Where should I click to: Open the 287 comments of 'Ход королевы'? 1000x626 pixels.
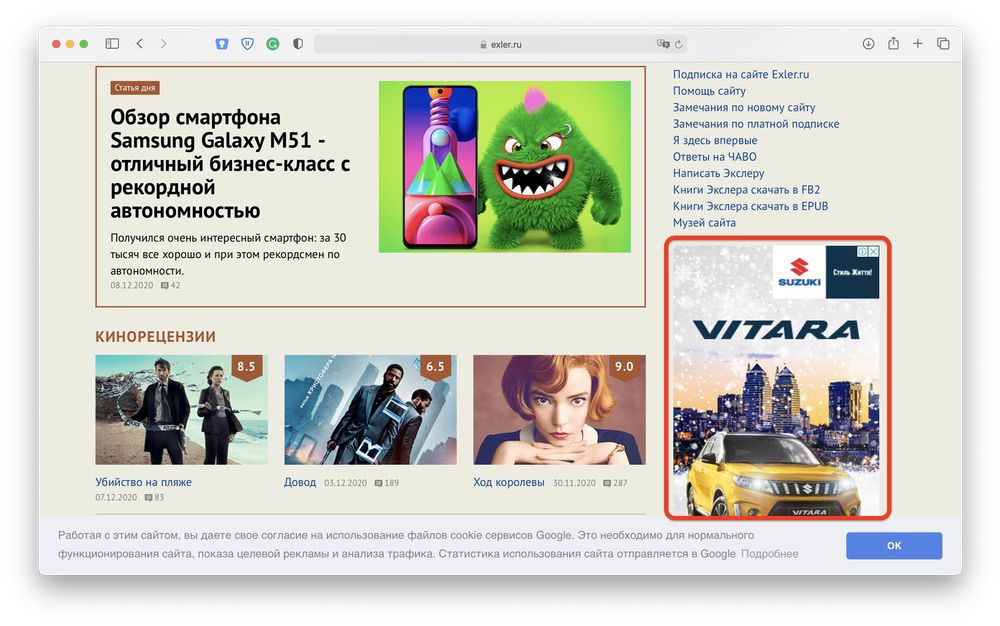tap(615, 483)
